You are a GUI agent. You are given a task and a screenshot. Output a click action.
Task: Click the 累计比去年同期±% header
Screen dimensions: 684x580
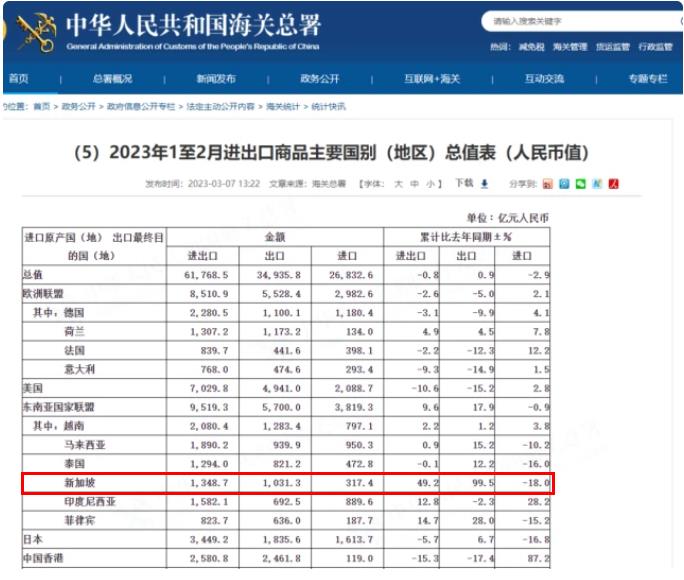click(x=466, y=237)
